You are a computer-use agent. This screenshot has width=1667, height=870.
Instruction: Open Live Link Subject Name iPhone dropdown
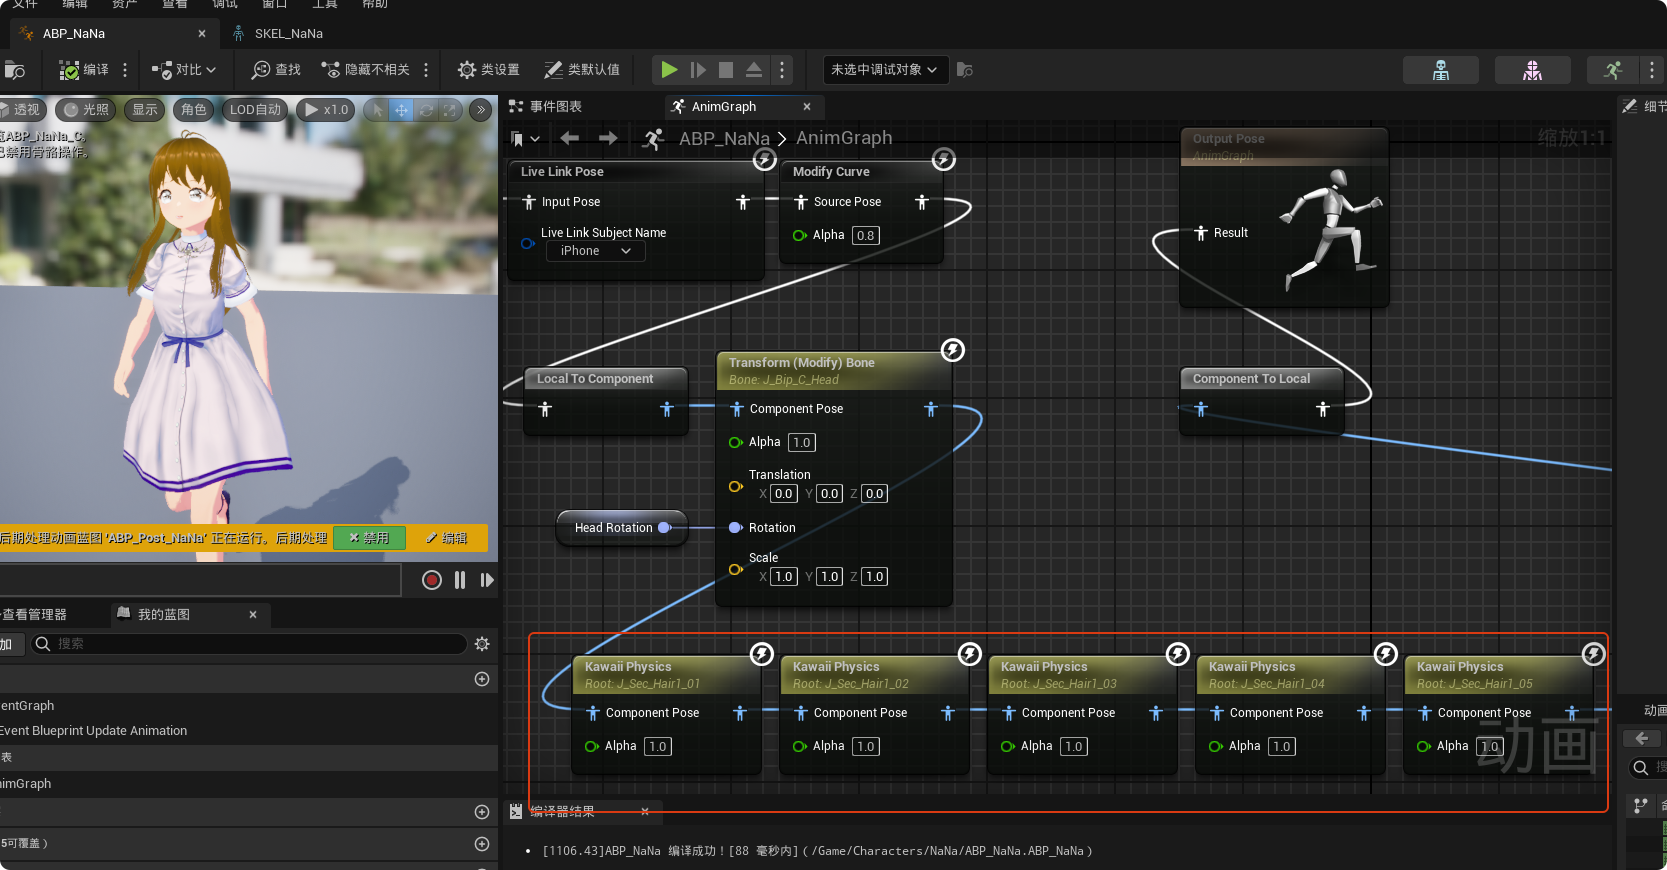[x=596, y=251]
